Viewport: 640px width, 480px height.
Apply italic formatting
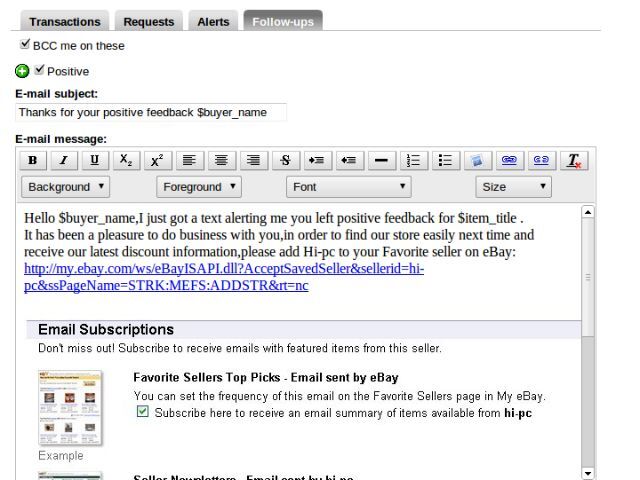tap(64, 160)
